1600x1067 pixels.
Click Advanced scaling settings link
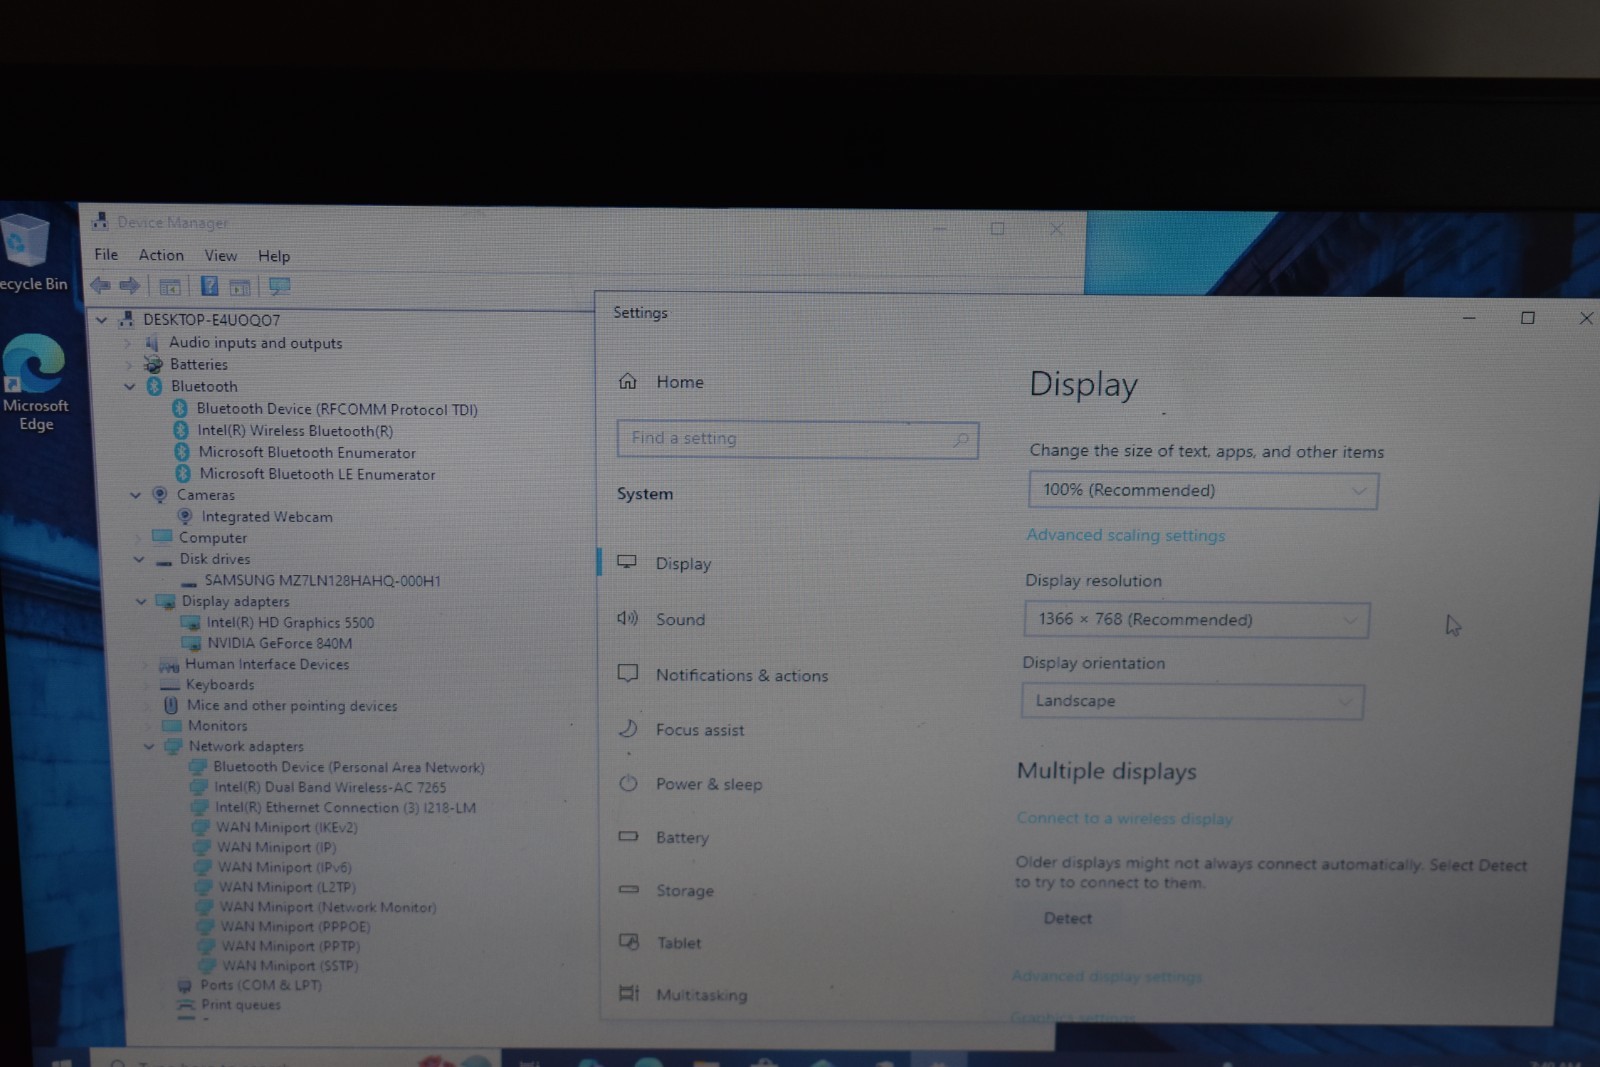coord(1125,535)
